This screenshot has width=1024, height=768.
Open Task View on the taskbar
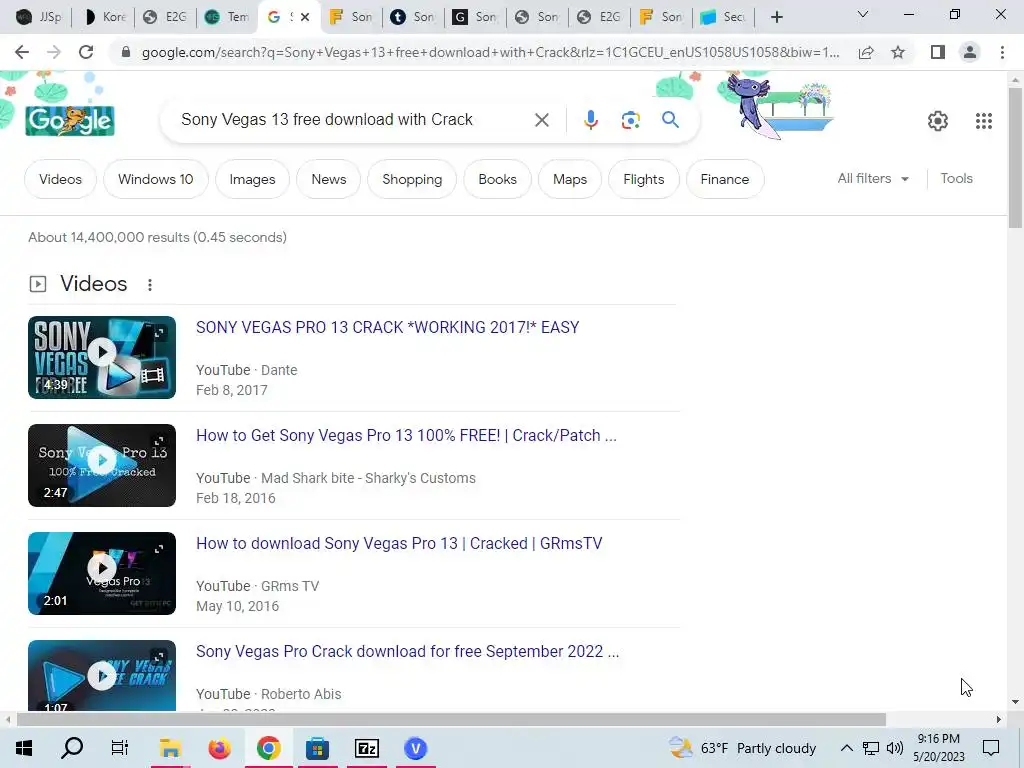coord(120,748)
